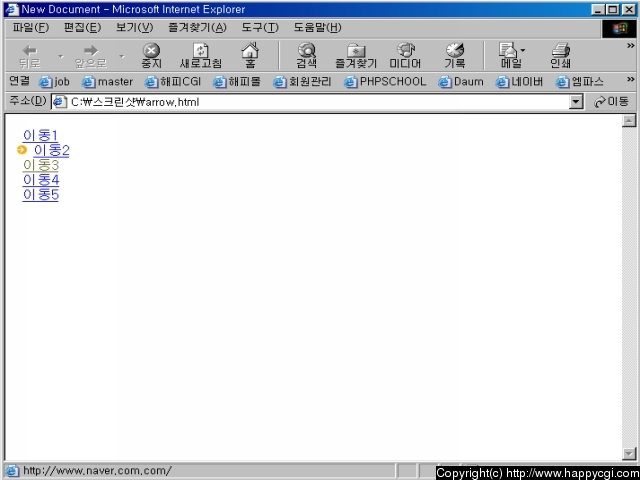
Task: Follow the 이동5 link
Action: pyautogui.click(x=41, y=194)
